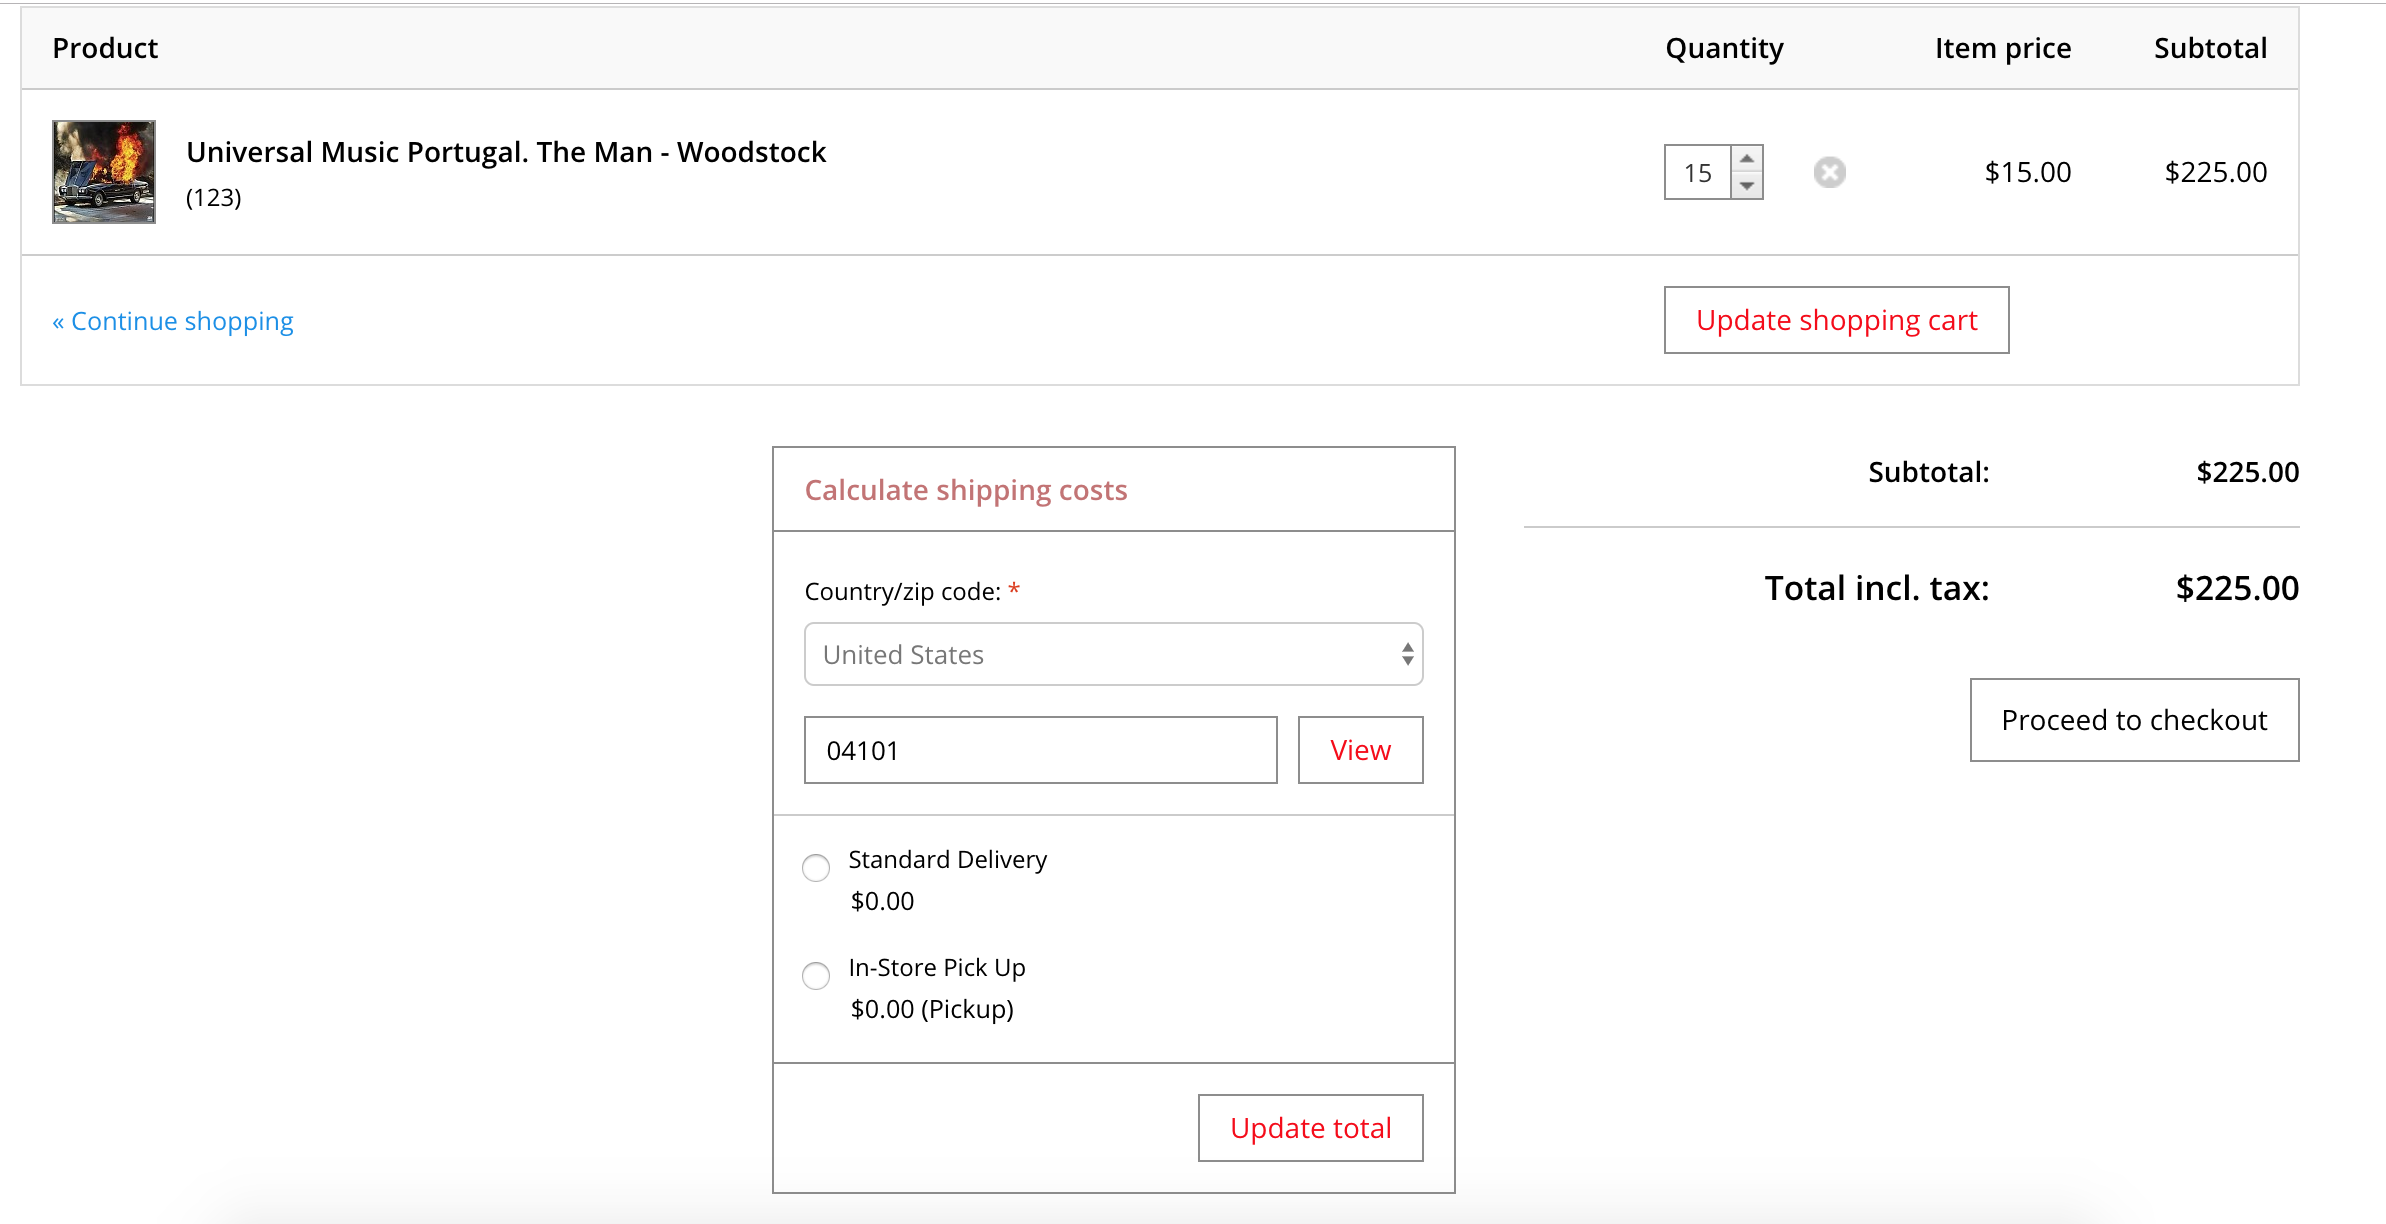Select the In-Store Pick Up radio option
Image resolution: width=2386 pixels, height=1224 pixels.
[816, 975]
